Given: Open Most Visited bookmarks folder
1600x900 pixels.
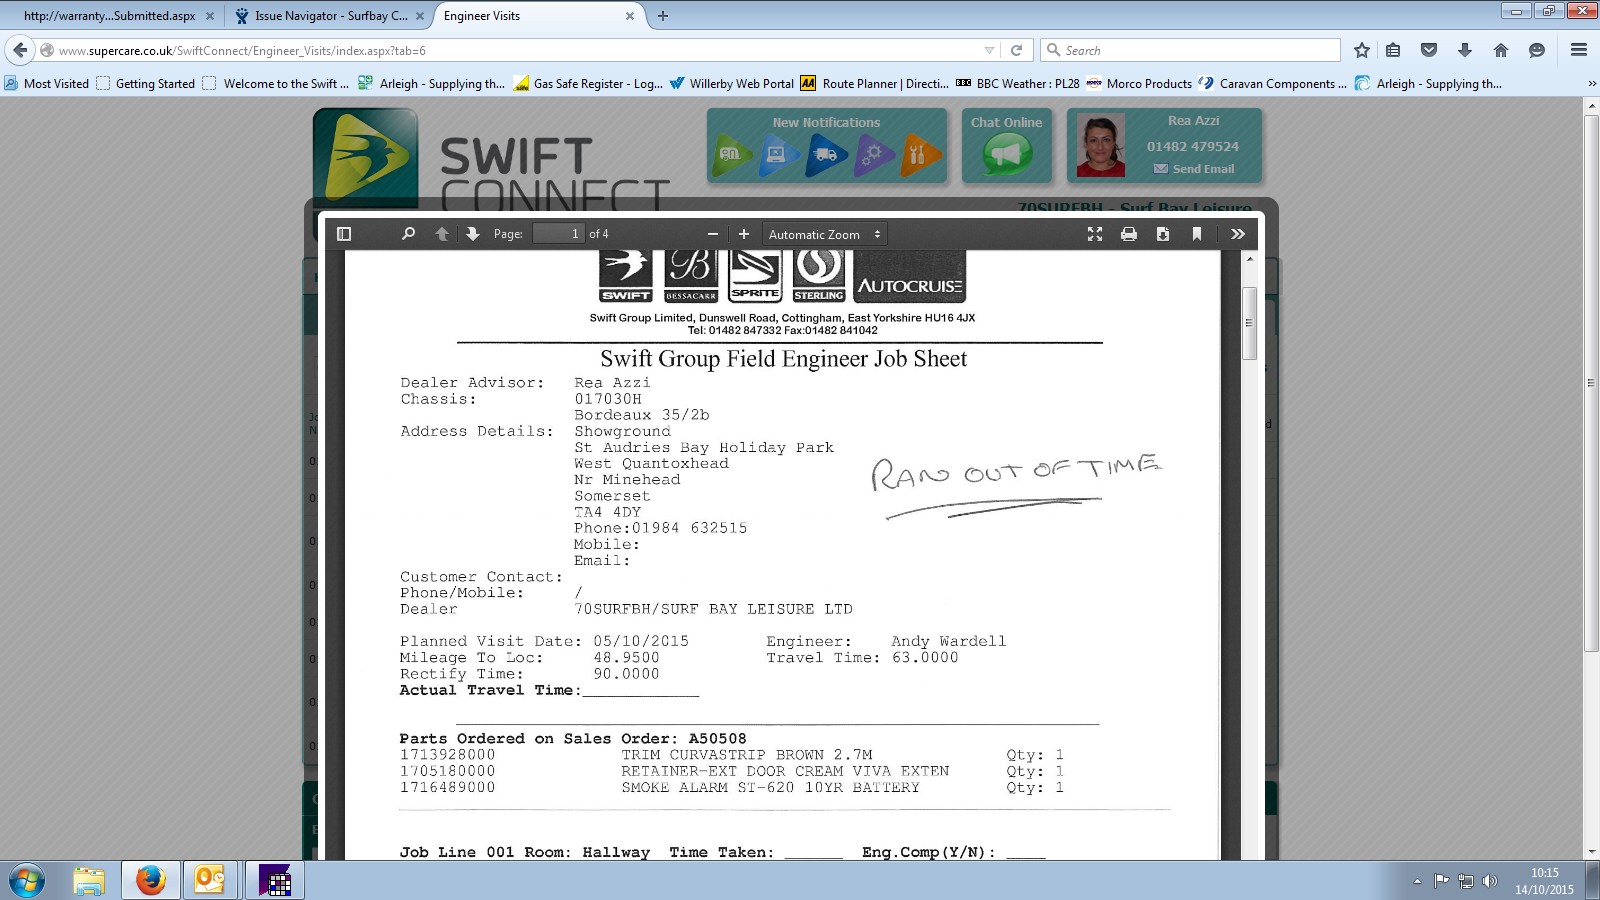Looking at the screenshot, I should [47, 84].
